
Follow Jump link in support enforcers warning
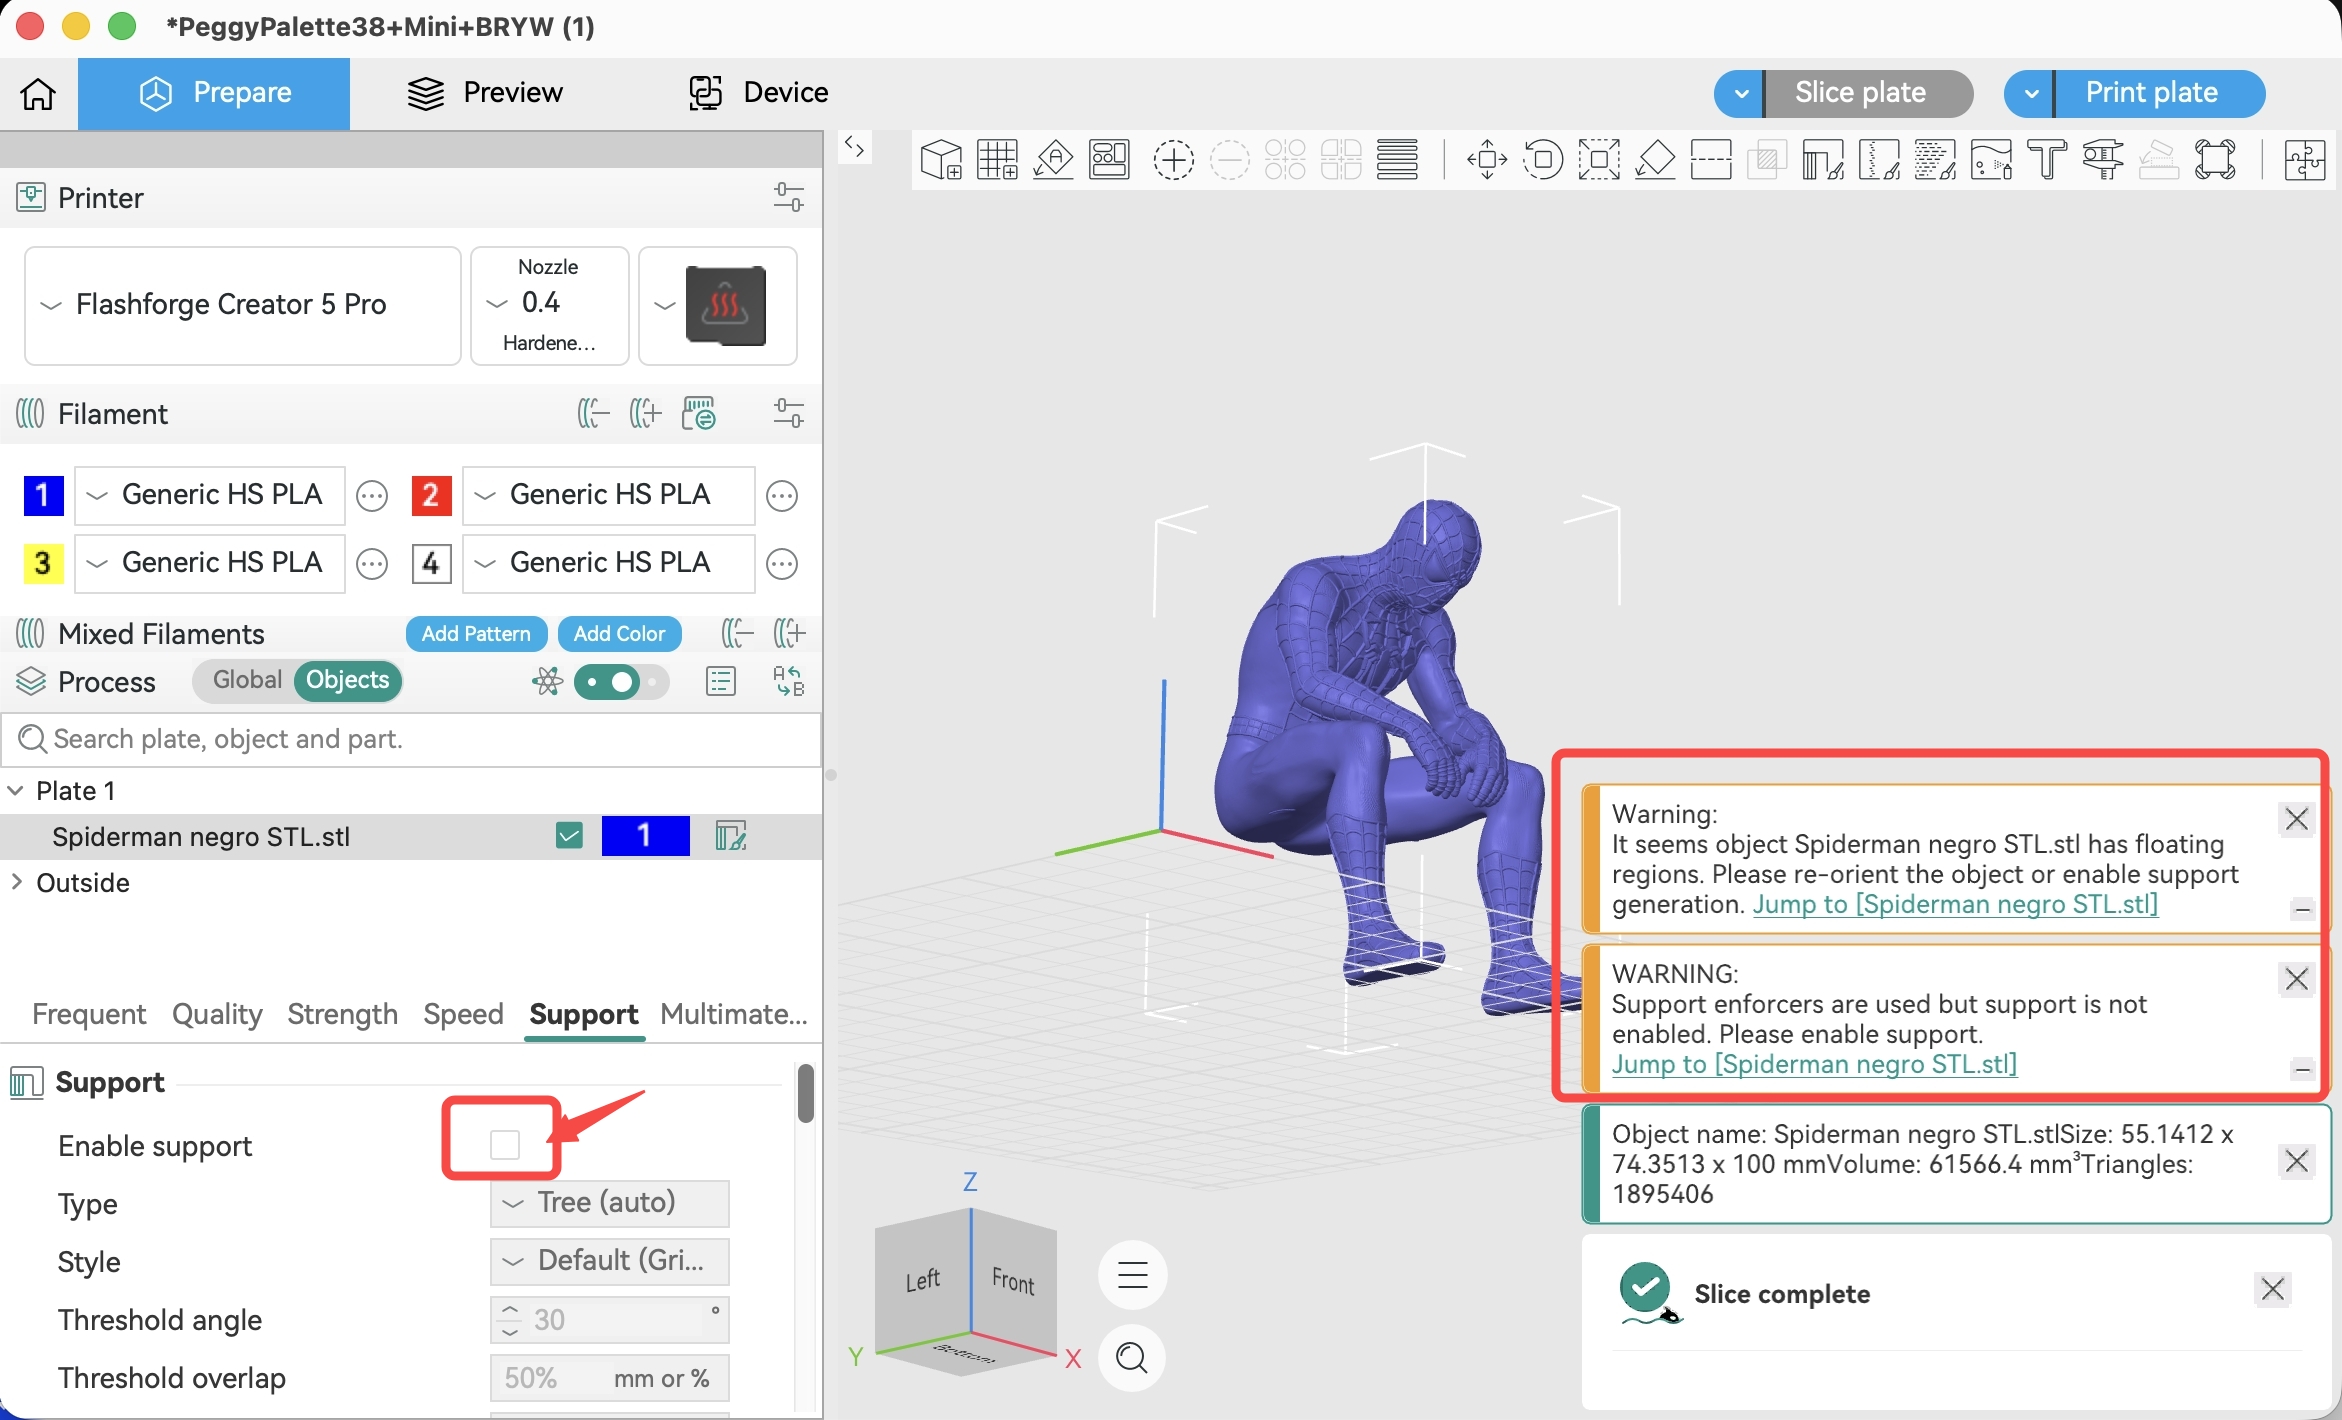click(1814, 1064)
